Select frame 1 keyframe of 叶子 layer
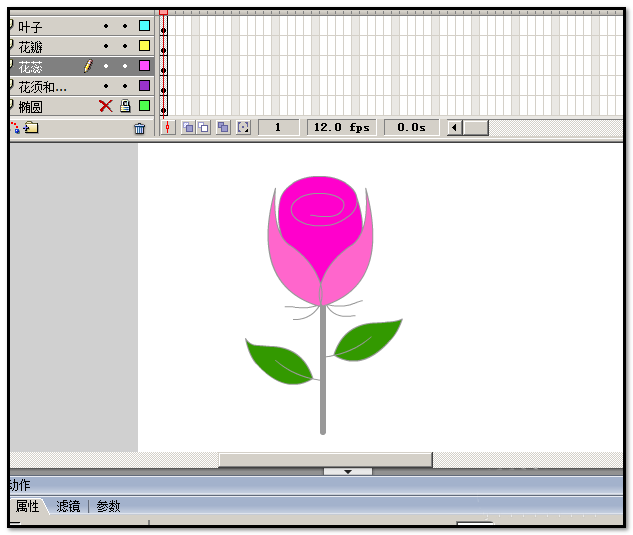Viewport: 633px width, 535px height. pos(163,26)
